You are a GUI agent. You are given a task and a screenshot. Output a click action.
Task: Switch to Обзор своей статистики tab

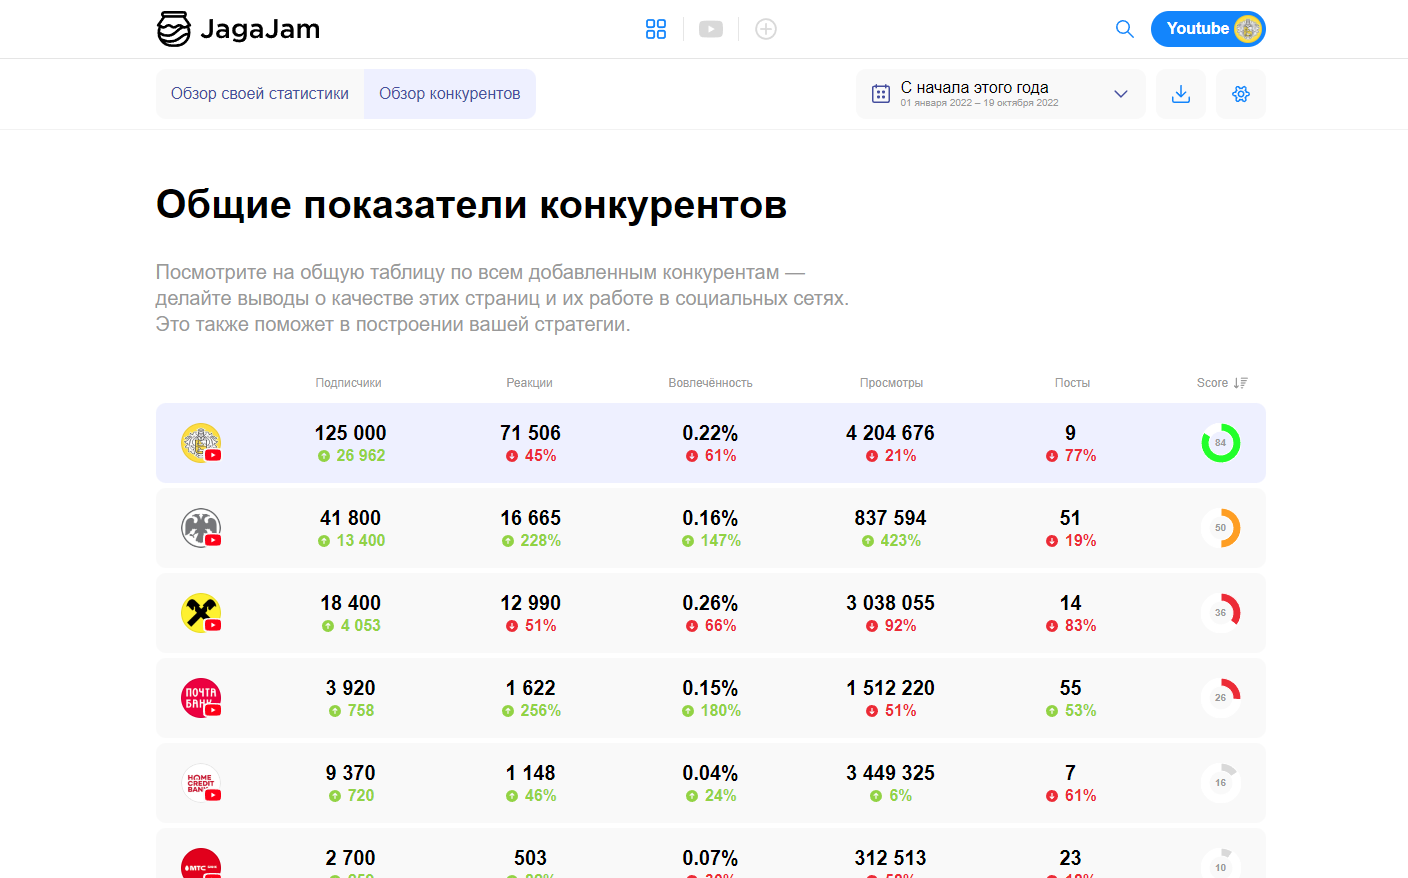[260, 94]
